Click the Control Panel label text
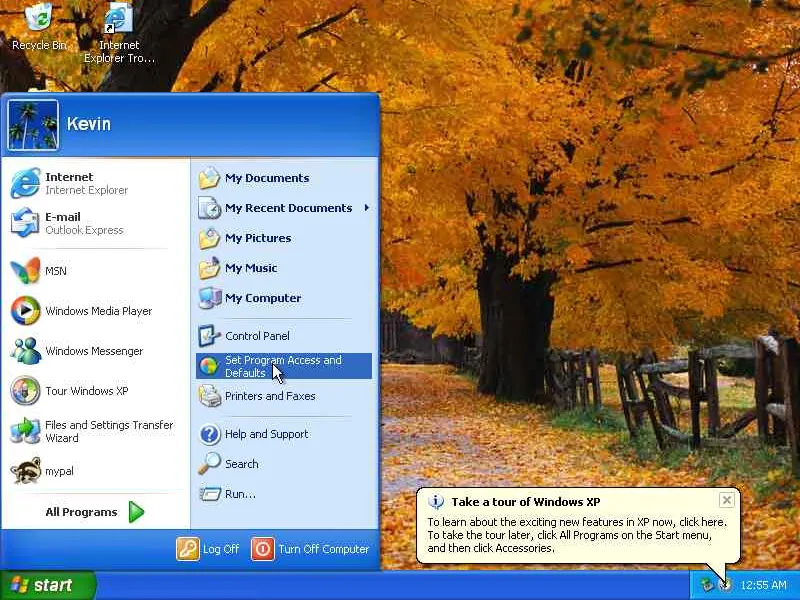The image size is (800, 600). coord(257,336)
